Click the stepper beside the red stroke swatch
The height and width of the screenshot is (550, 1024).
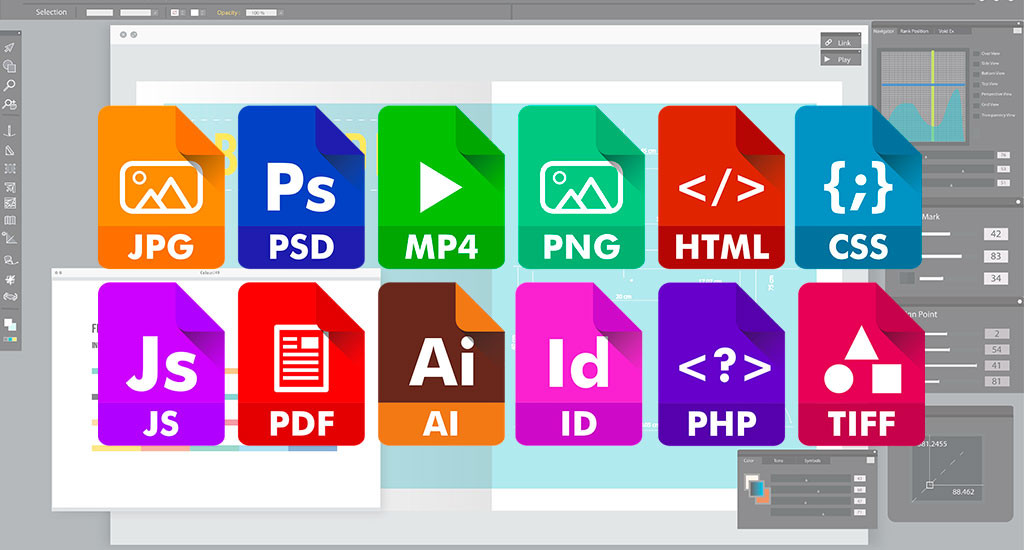coord(183,12)
